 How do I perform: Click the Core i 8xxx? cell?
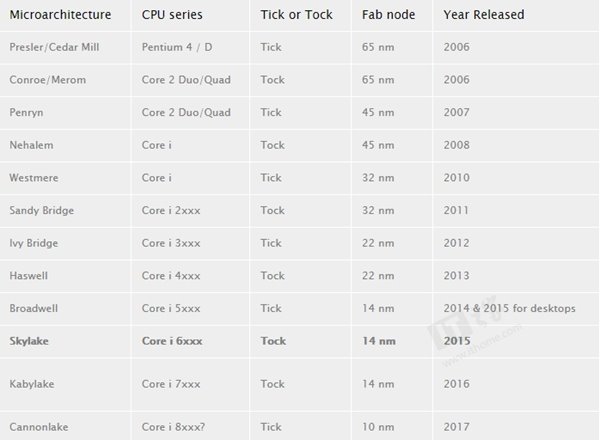173,427
